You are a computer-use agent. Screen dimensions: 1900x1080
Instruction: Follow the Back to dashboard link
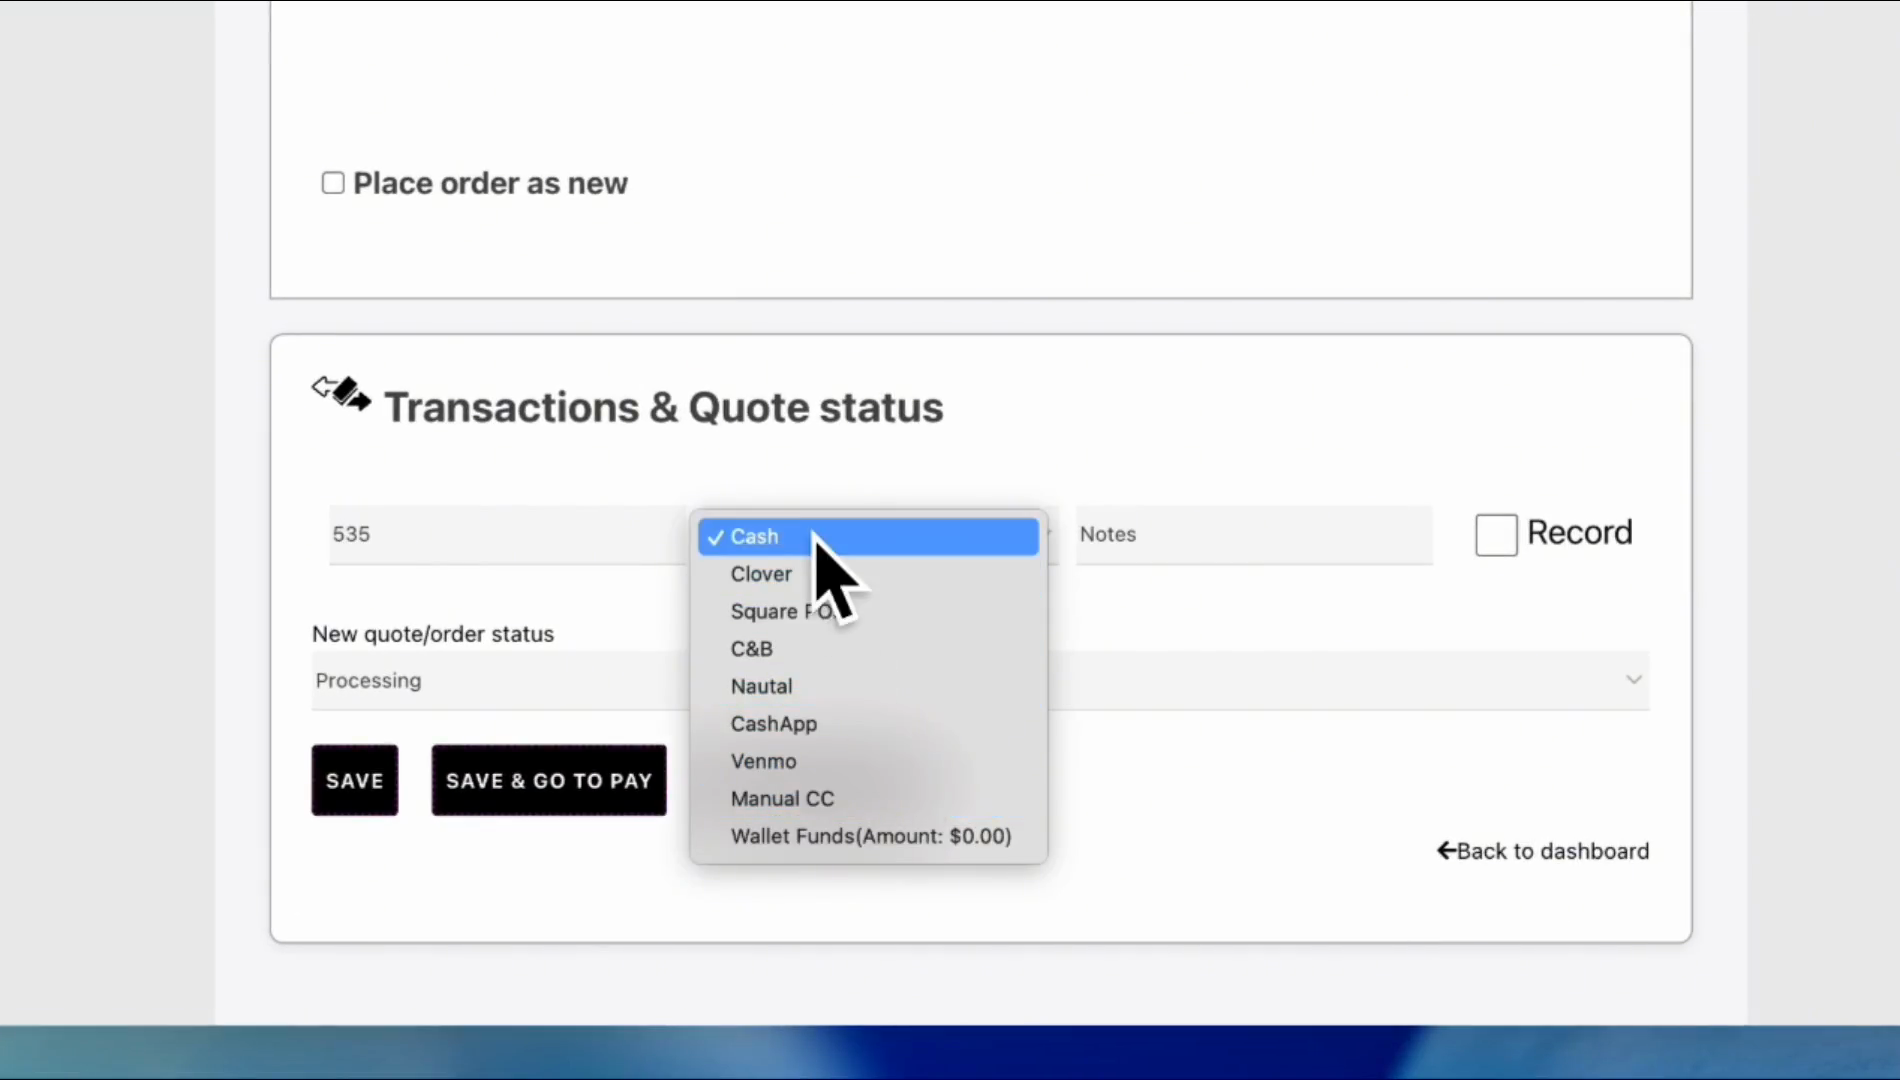(1552, 851)
